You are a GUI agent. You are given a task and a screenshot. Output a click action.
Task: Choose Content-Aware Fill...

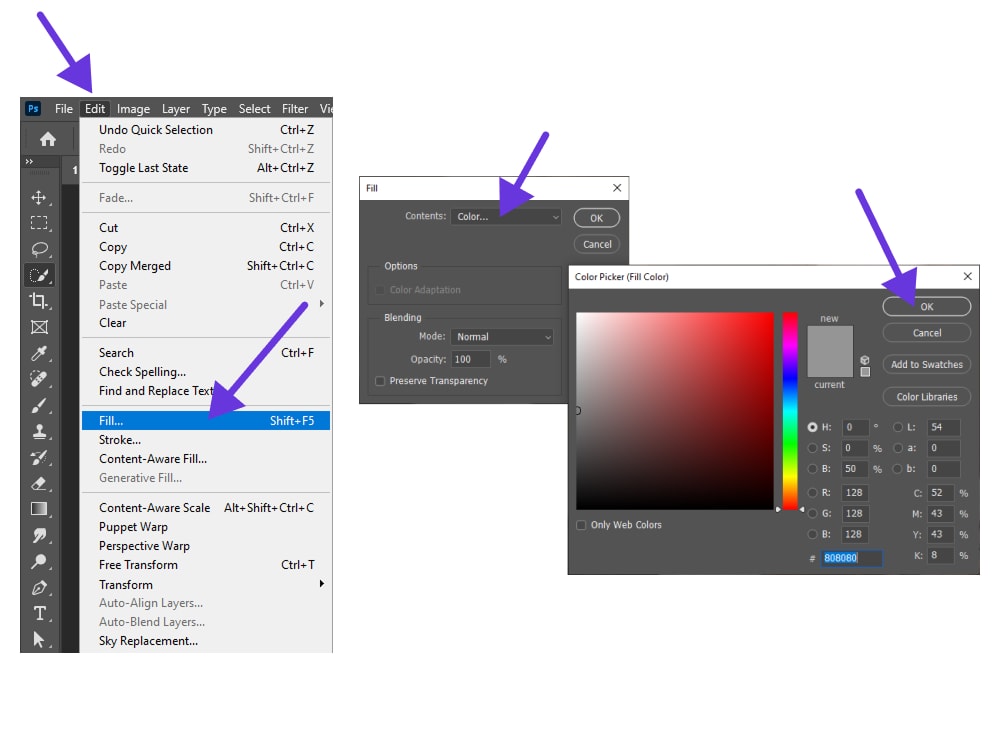pyautogui.click(x=206, y=459)
